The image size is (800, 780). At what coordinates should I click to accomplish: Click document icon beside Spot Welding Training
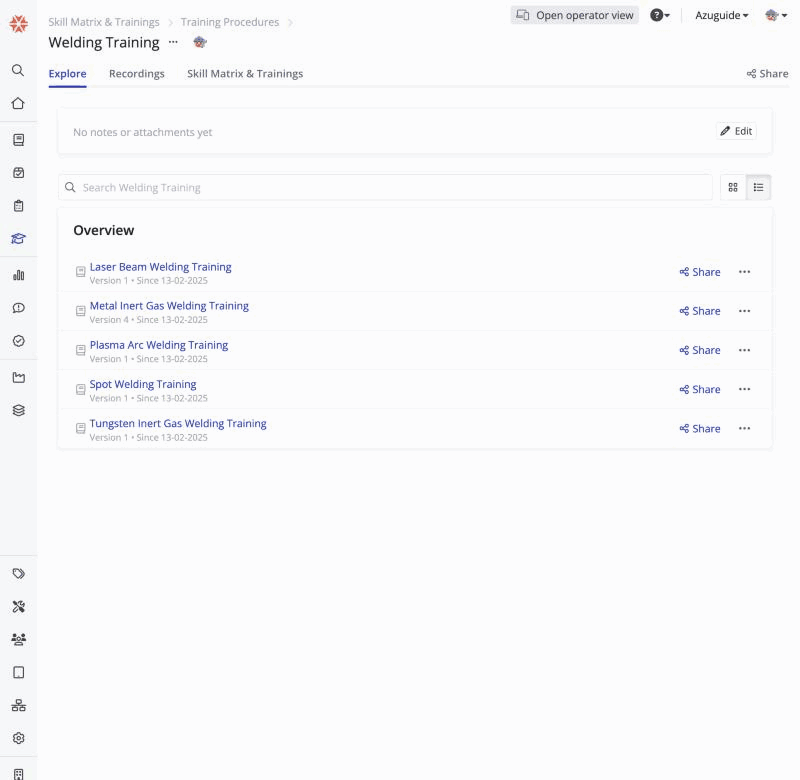click(x=81, y=389)
